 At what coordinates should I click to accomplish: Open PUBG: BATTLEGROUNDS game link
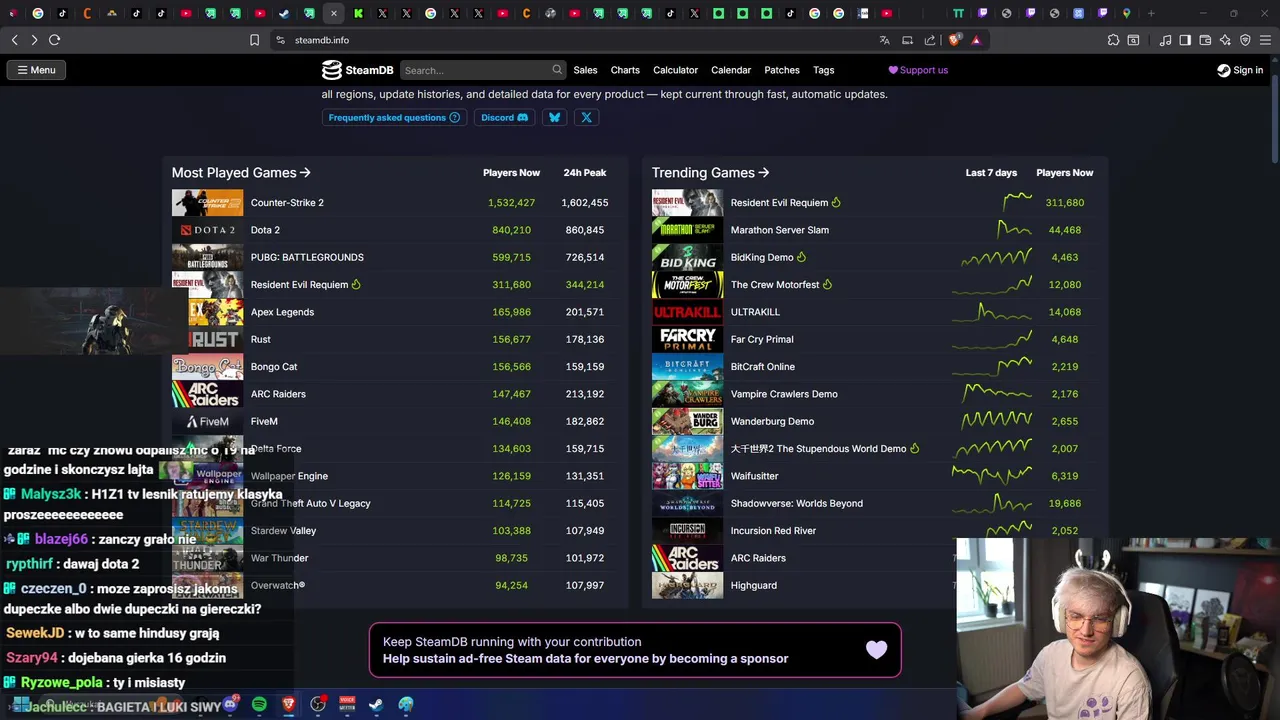coord(307,257)
